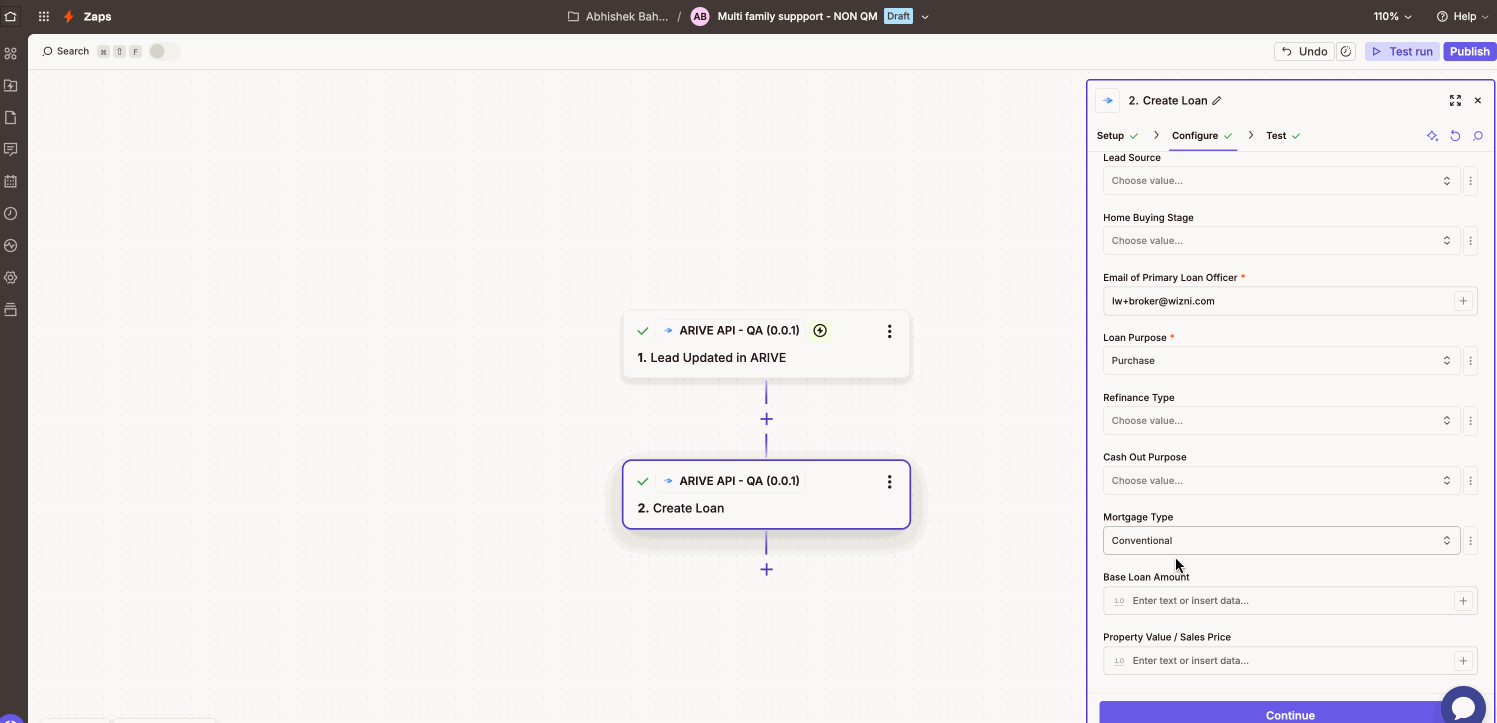This screenshot has height=723, width=1497.
Task: Open the history clock icon in left sidebar
Action: (x=11, y=213)
